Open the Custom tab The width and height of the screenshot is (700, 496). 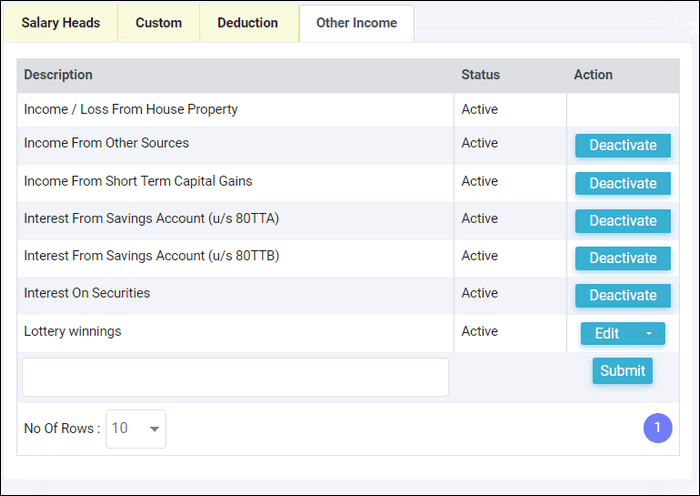[159, 23]
